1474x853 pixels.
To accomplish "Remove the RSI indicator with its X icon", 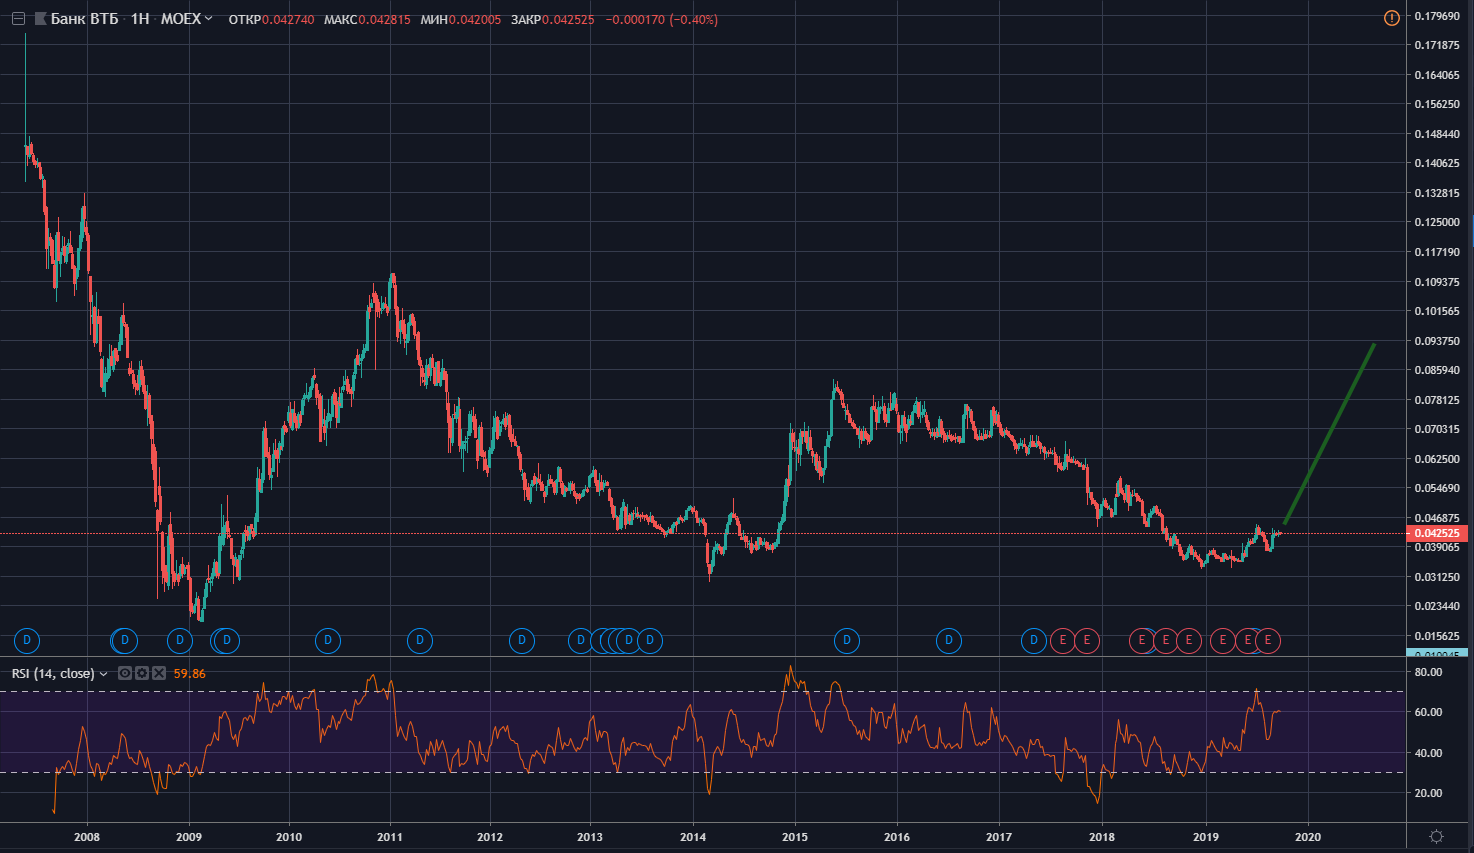I will pos(159,673).
